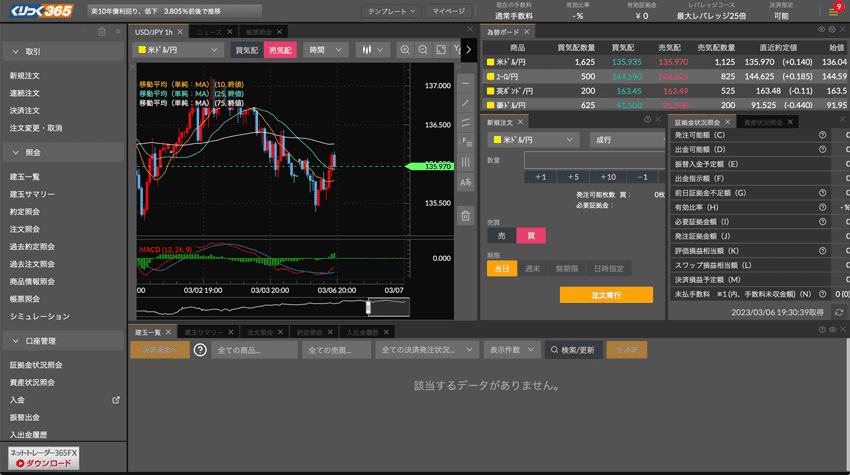The image size is (850, 475).
Task: Click the 注文実行 order execute button
Action: 606,295
